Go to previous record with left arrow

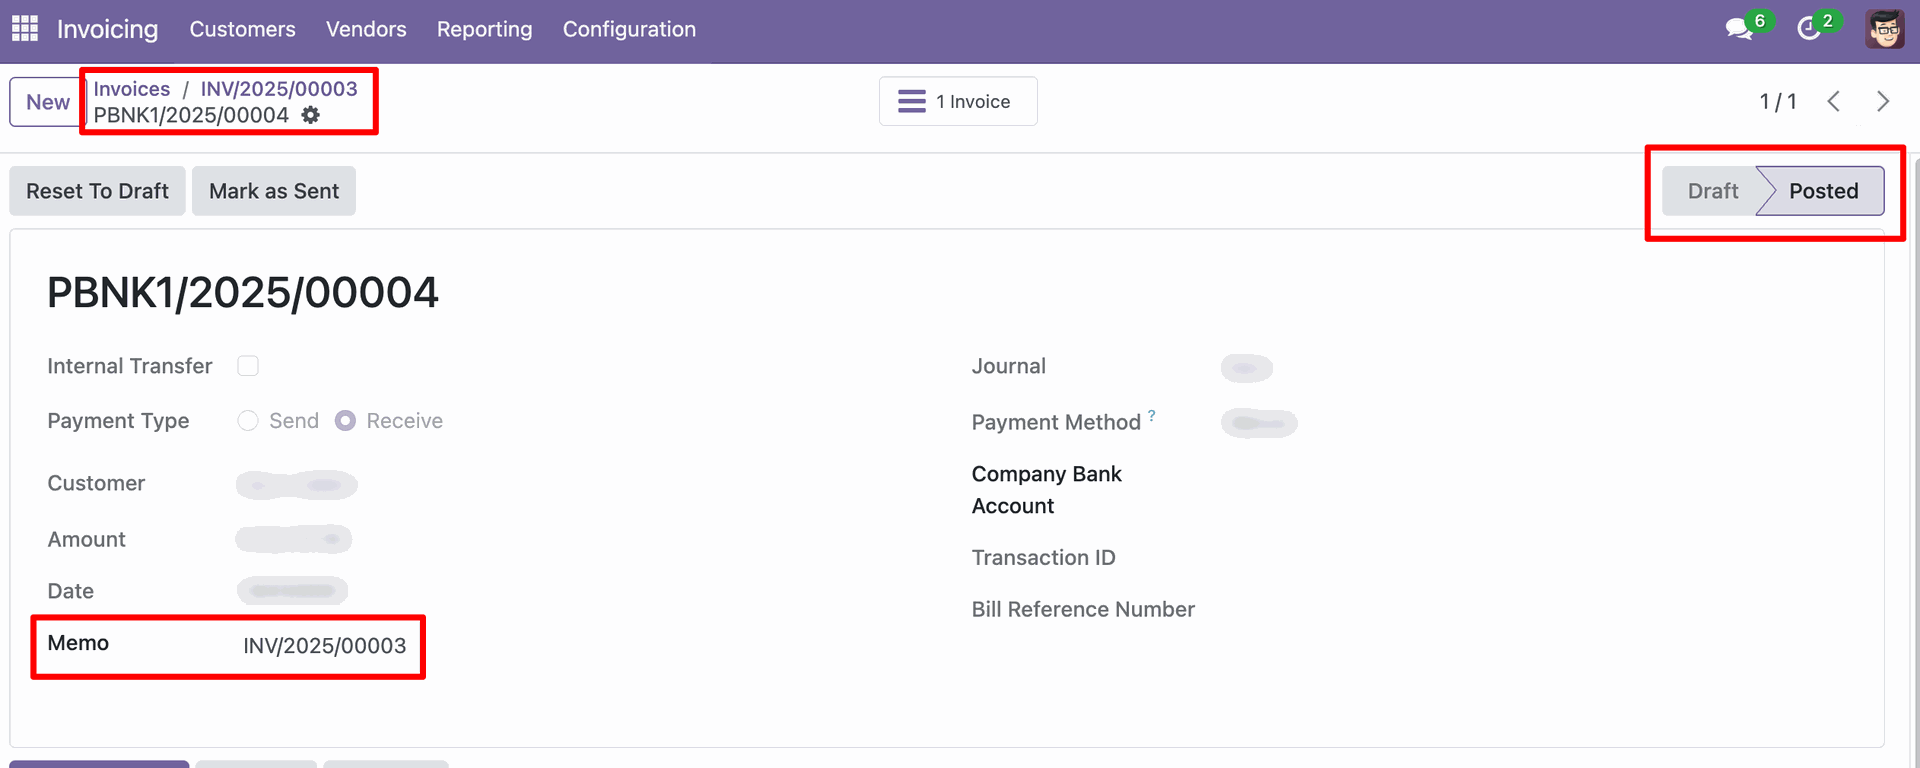tap(1834, 101)
